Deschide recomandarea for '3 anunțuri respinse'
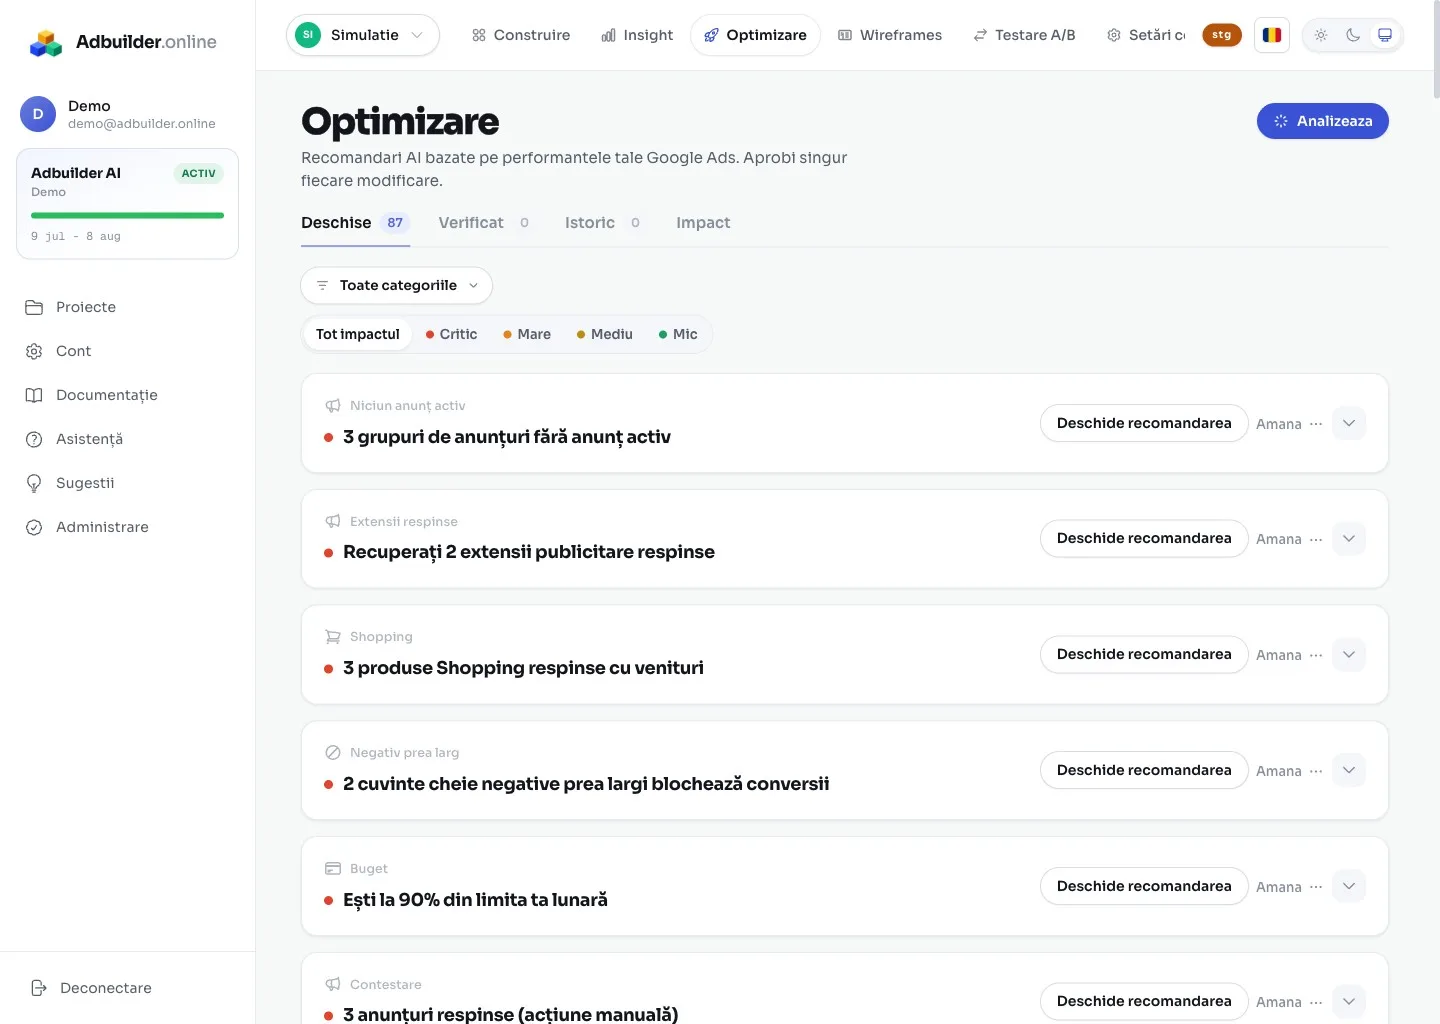Screen dimensions: 1440x1024 click(1144, 1001)
